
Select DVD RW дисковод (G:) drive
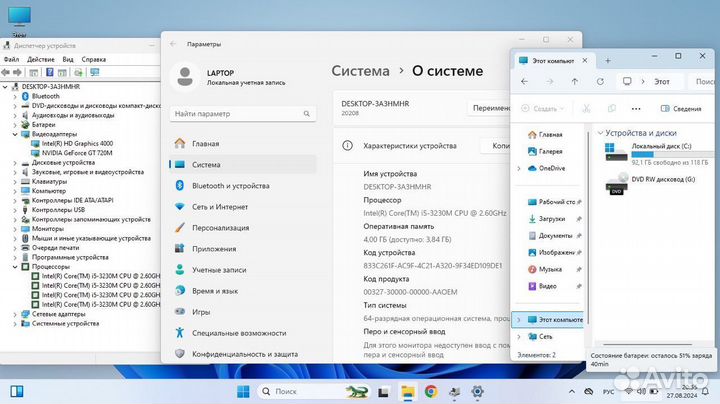coord(651,184)
